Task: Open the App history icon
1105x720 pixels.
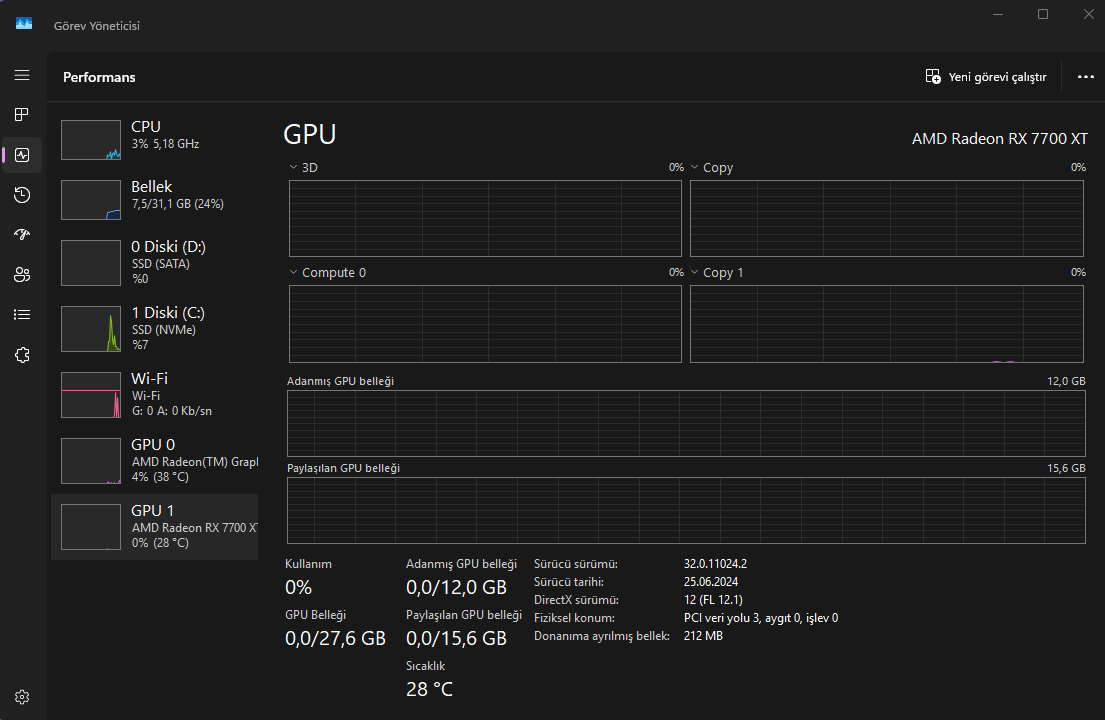Action: tap(22, 195)
